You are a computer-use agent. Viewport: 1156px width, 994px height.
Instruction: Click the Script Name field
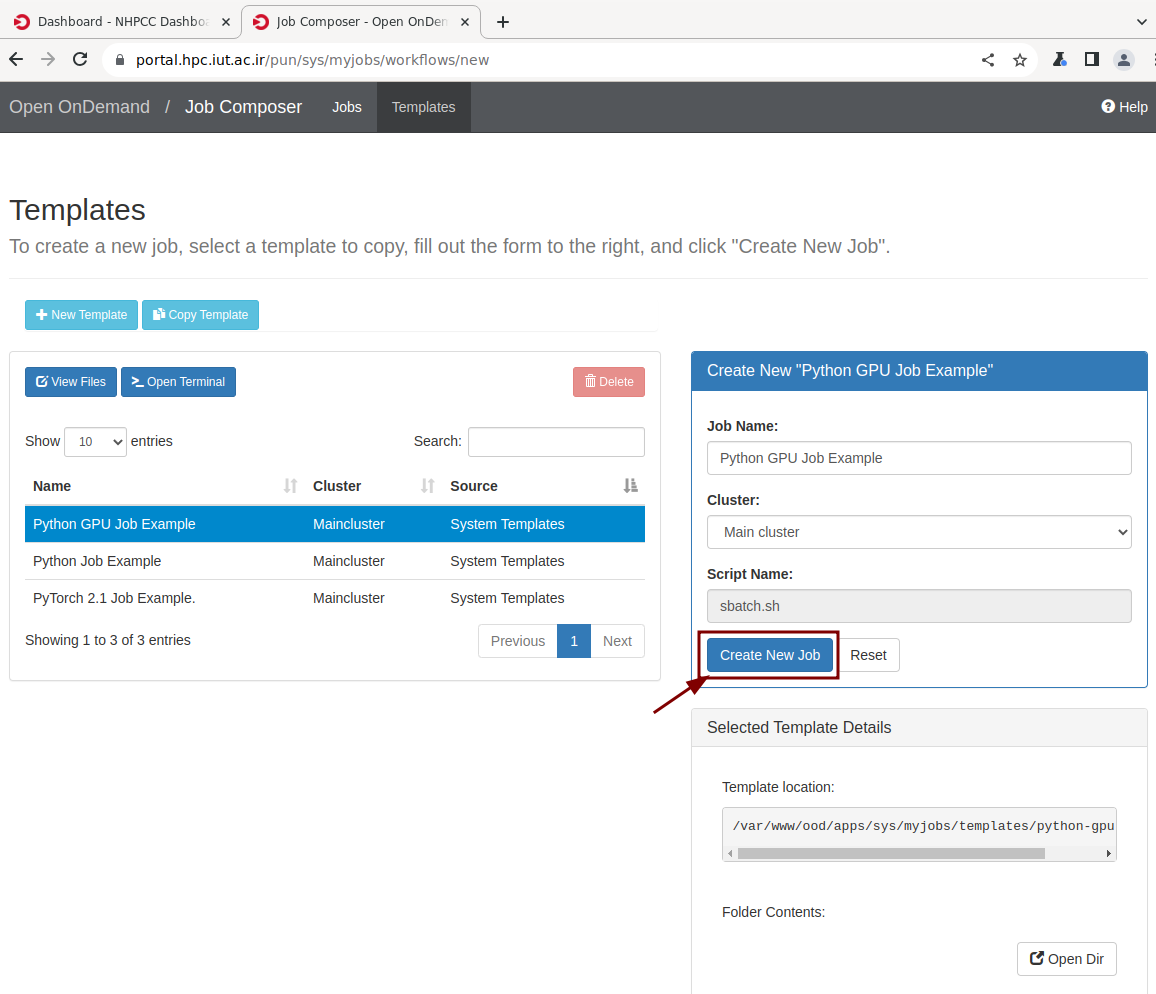[919, 606]
